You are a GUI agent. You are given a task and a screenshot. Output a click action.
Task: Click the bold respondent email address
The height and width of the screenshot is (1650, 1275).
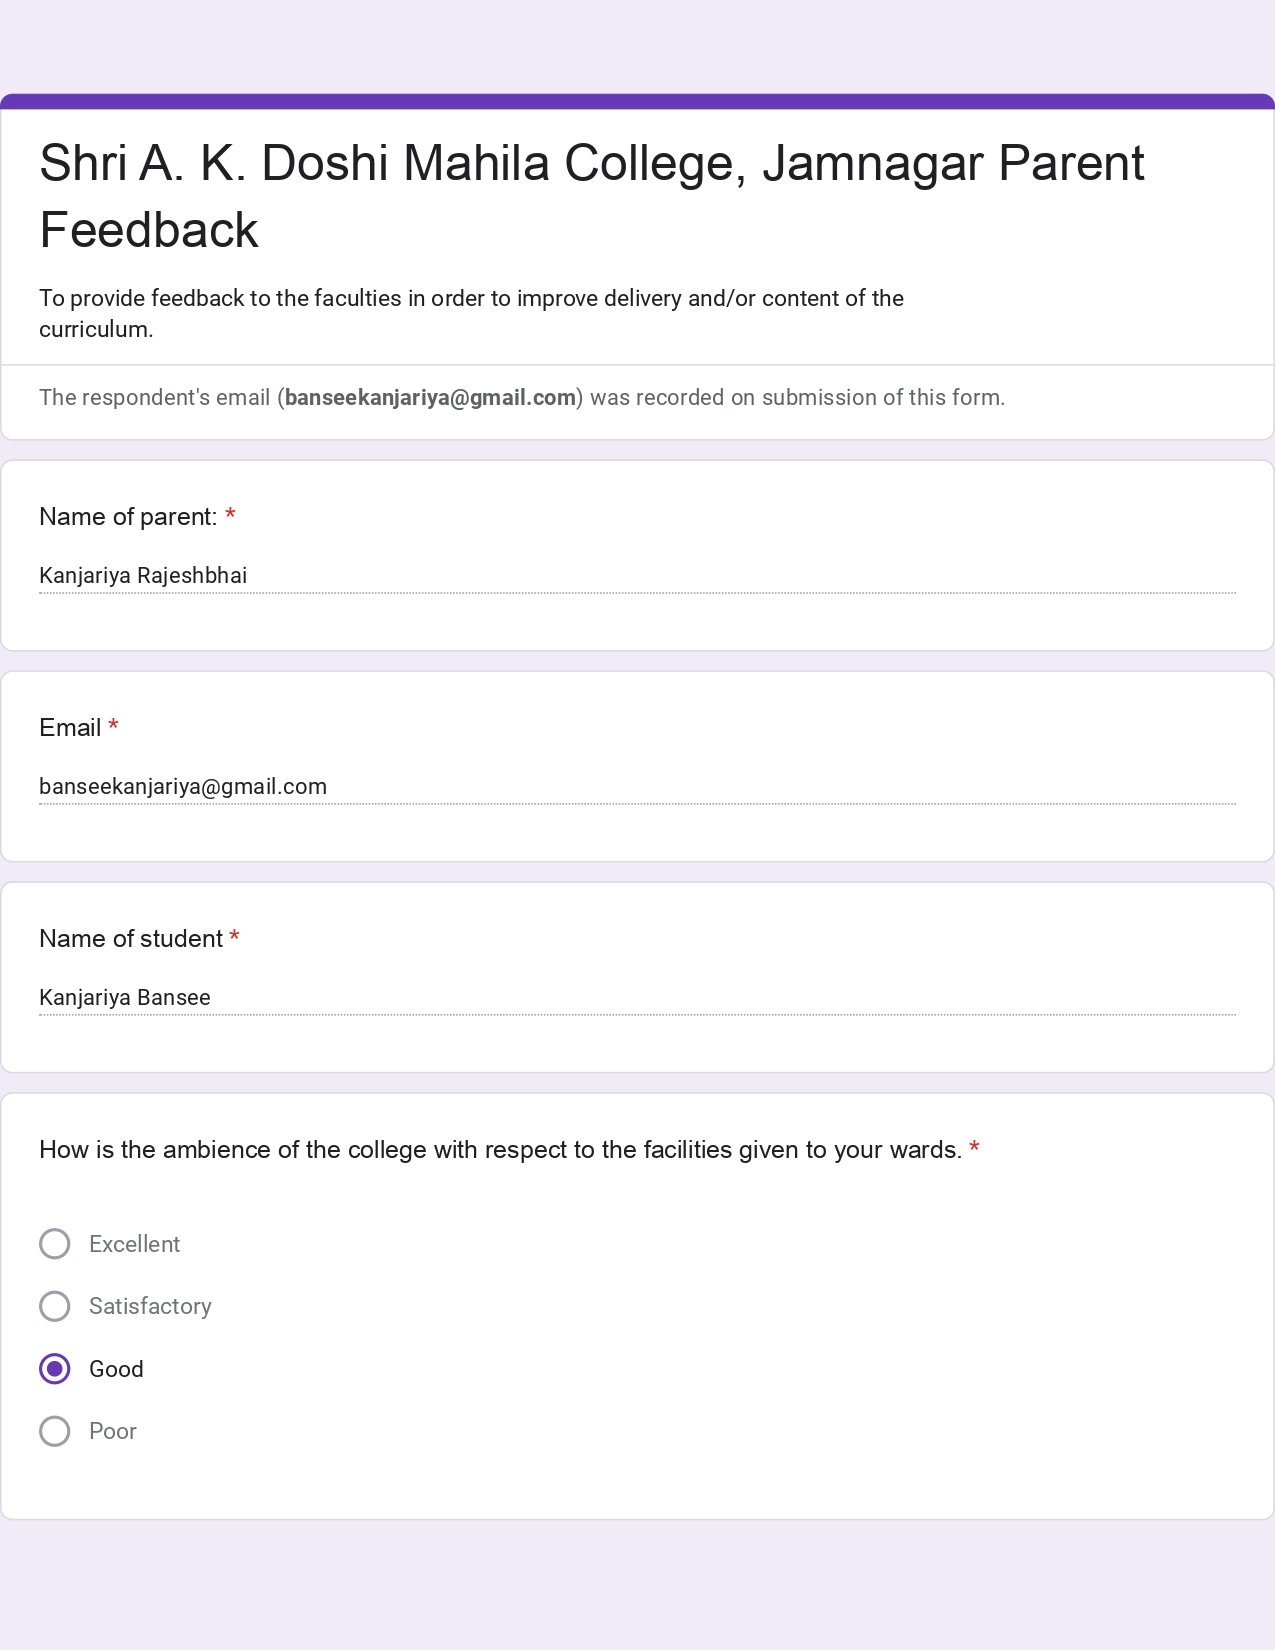[x=430, y=398]
